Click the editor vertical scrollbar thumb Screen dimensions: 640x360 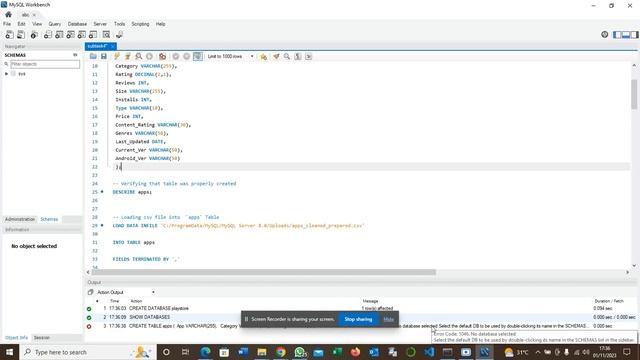click(634, 94)
